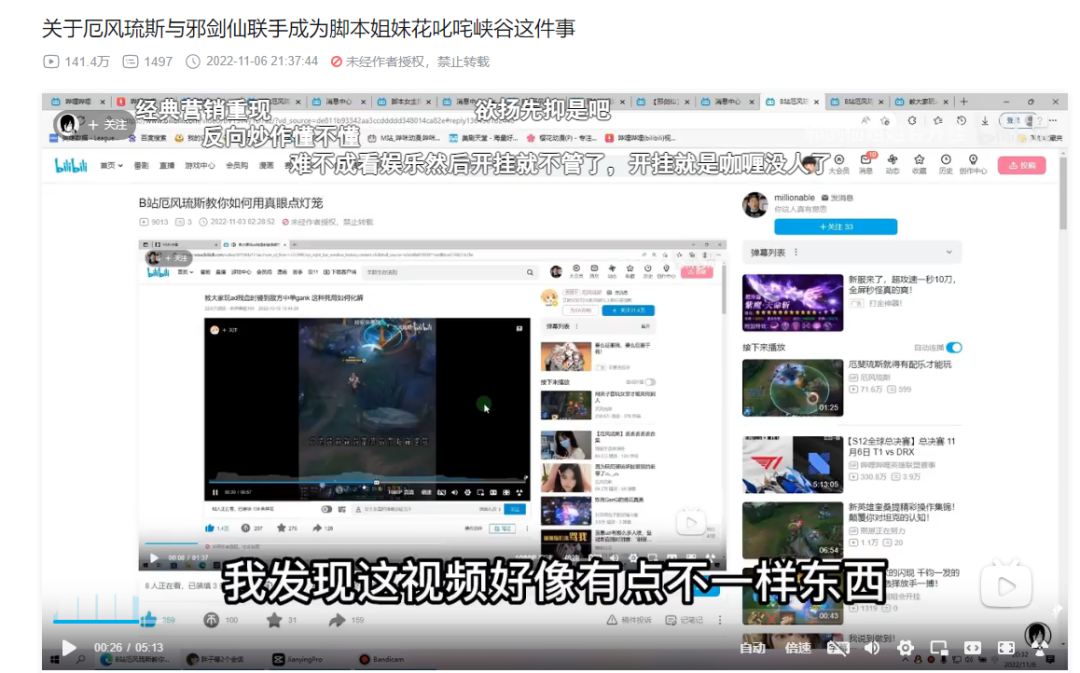Click the 记笔记 notes button

tap(685, 620)
